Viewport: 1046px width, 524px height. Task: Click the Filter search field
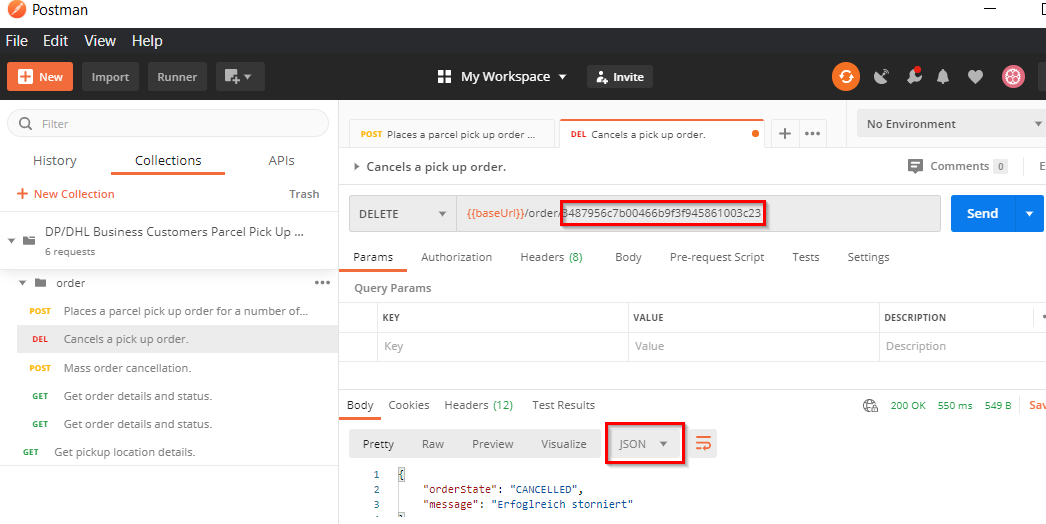tap(168, 124)
